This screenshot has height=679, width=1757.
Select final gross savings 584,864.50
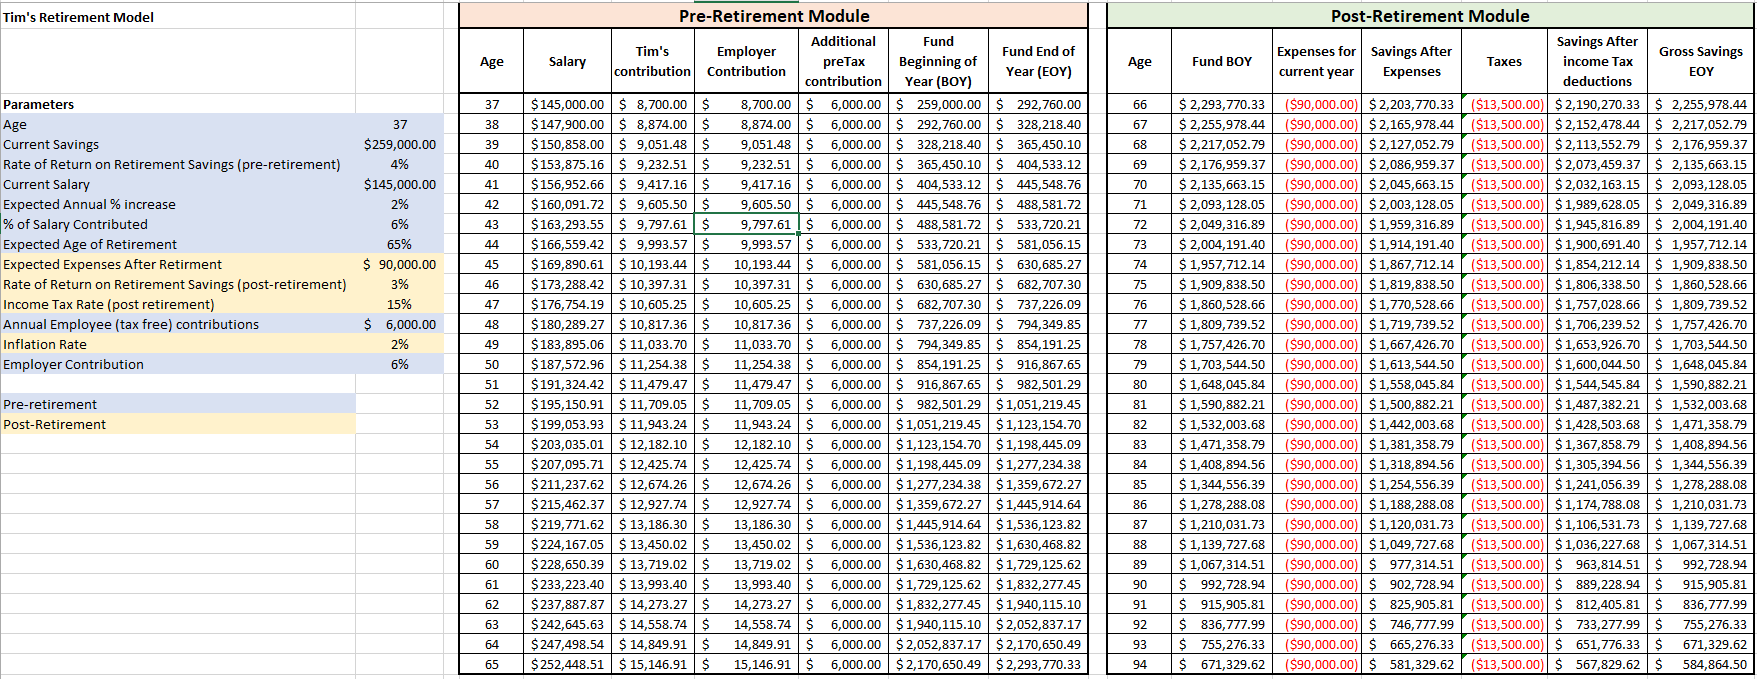[1700, 664]
